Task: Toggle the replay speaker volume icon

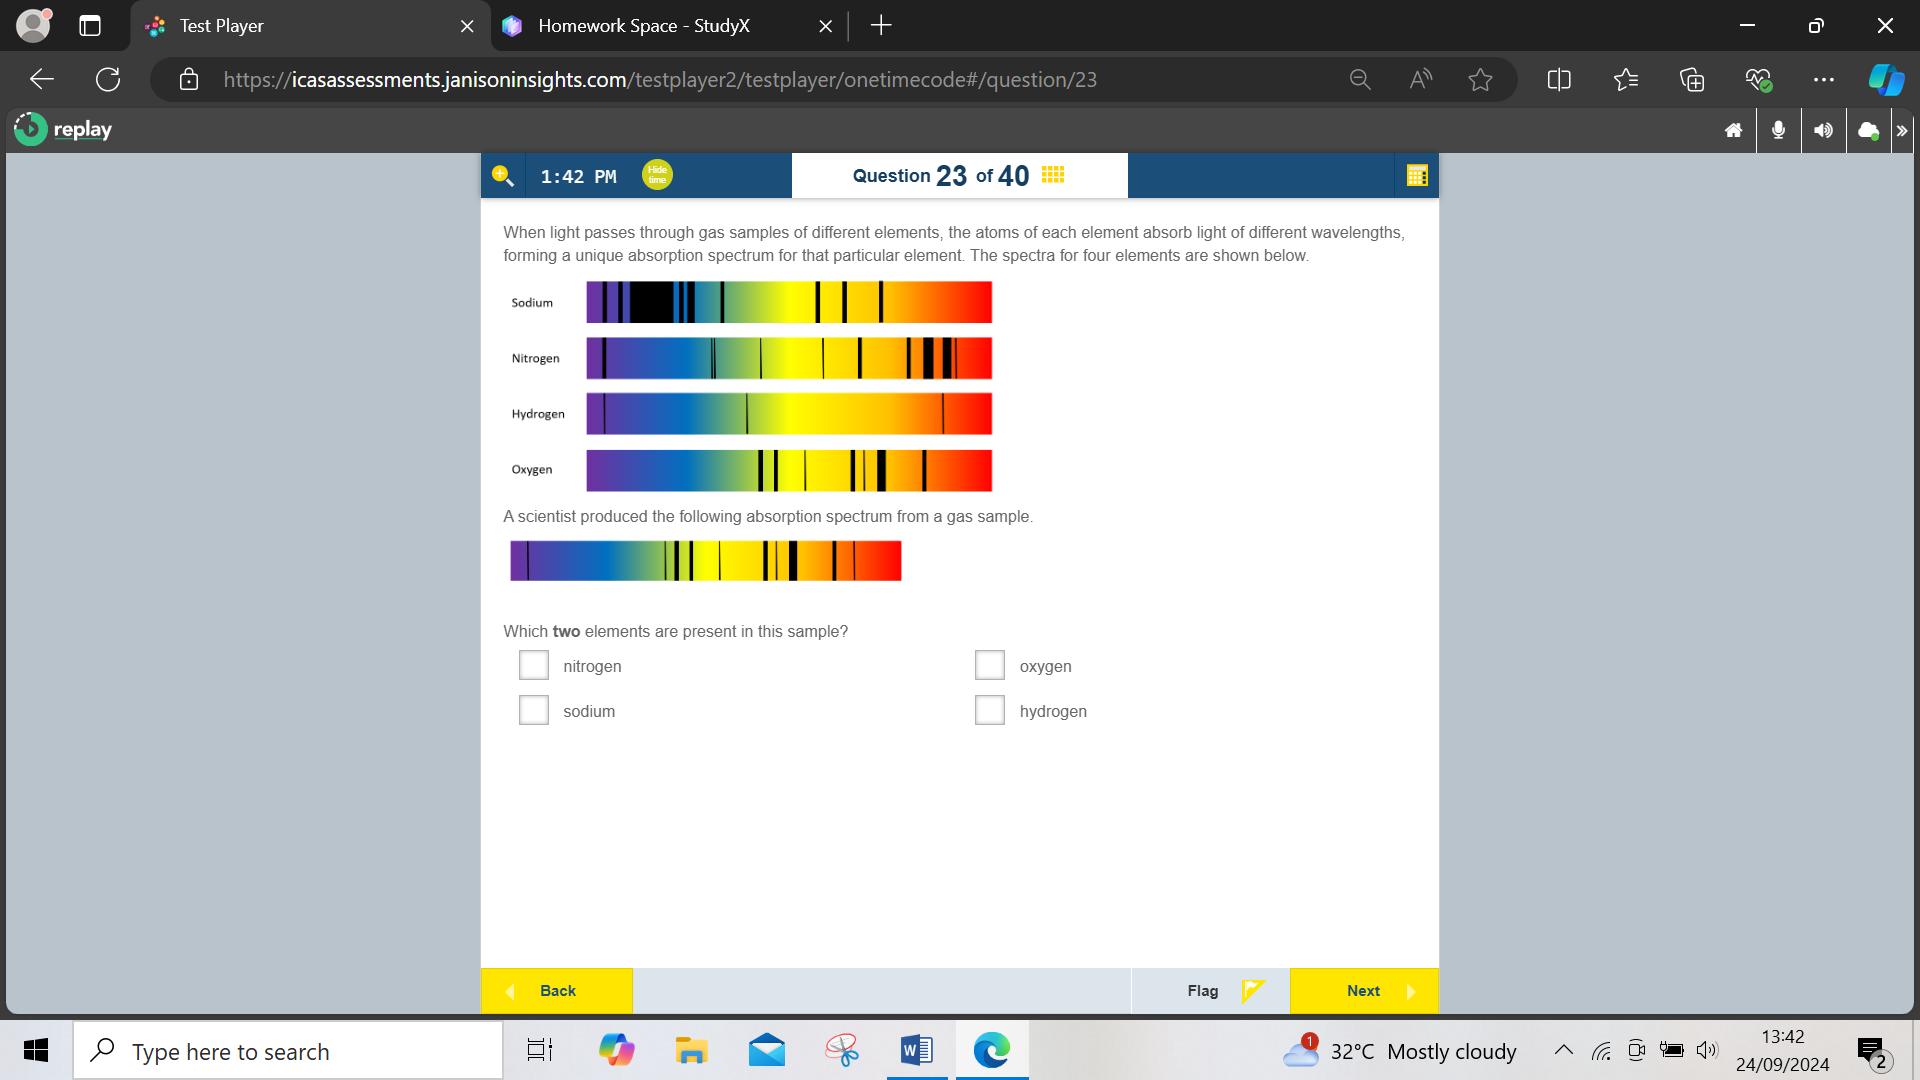Action: (1823, 130)
